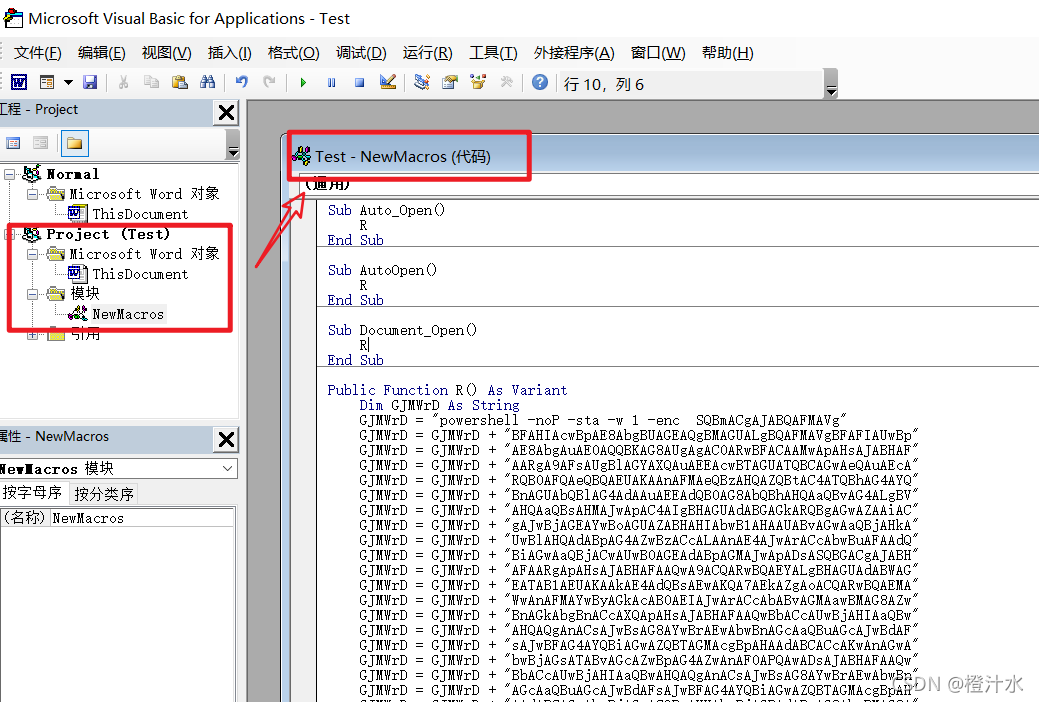
Task: Click the Dim GJMWrD As String line
Action: click(439, 405)
